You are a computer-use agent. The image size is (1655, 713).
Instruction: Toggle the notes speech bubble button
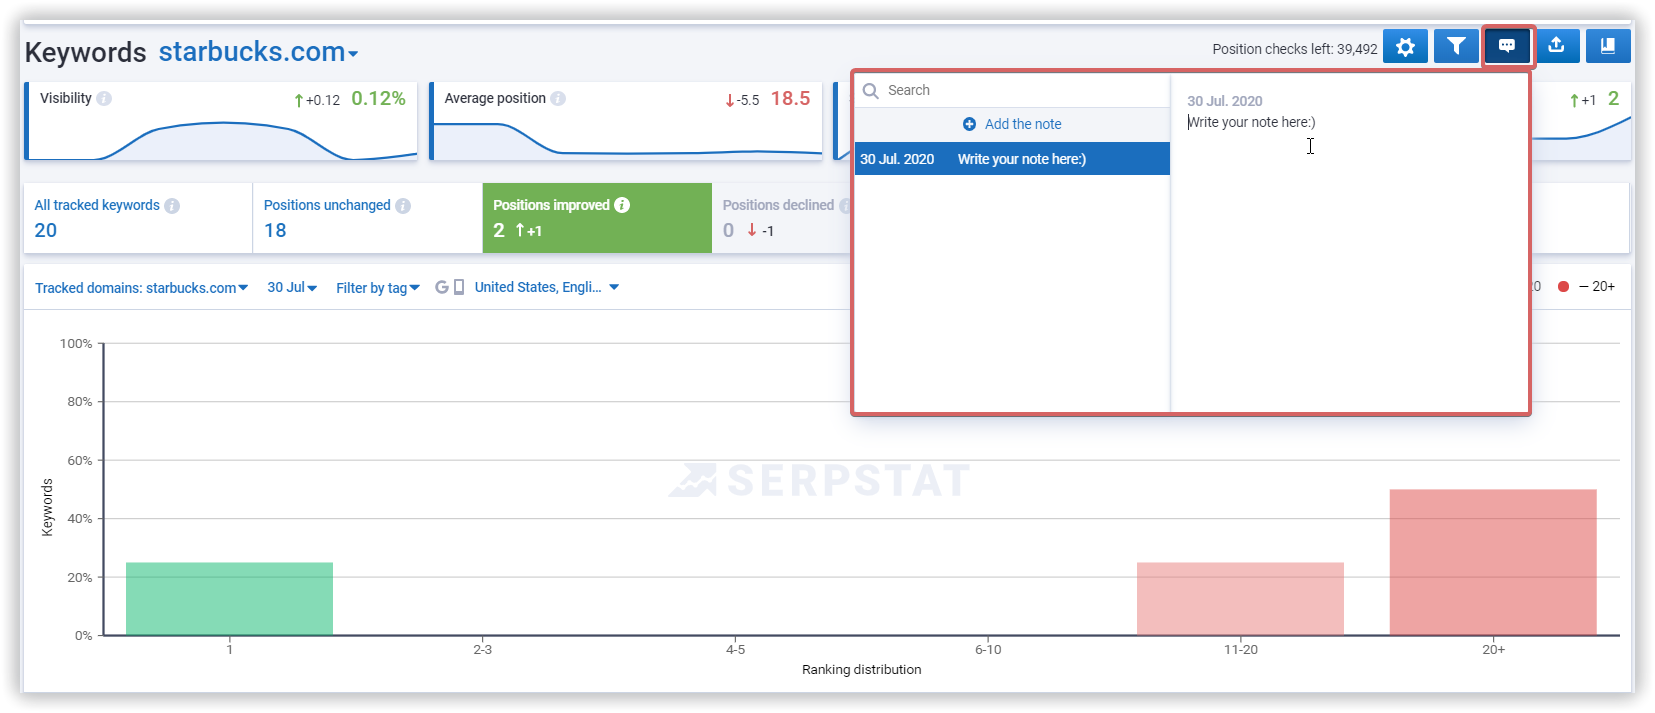point(1507,46)
